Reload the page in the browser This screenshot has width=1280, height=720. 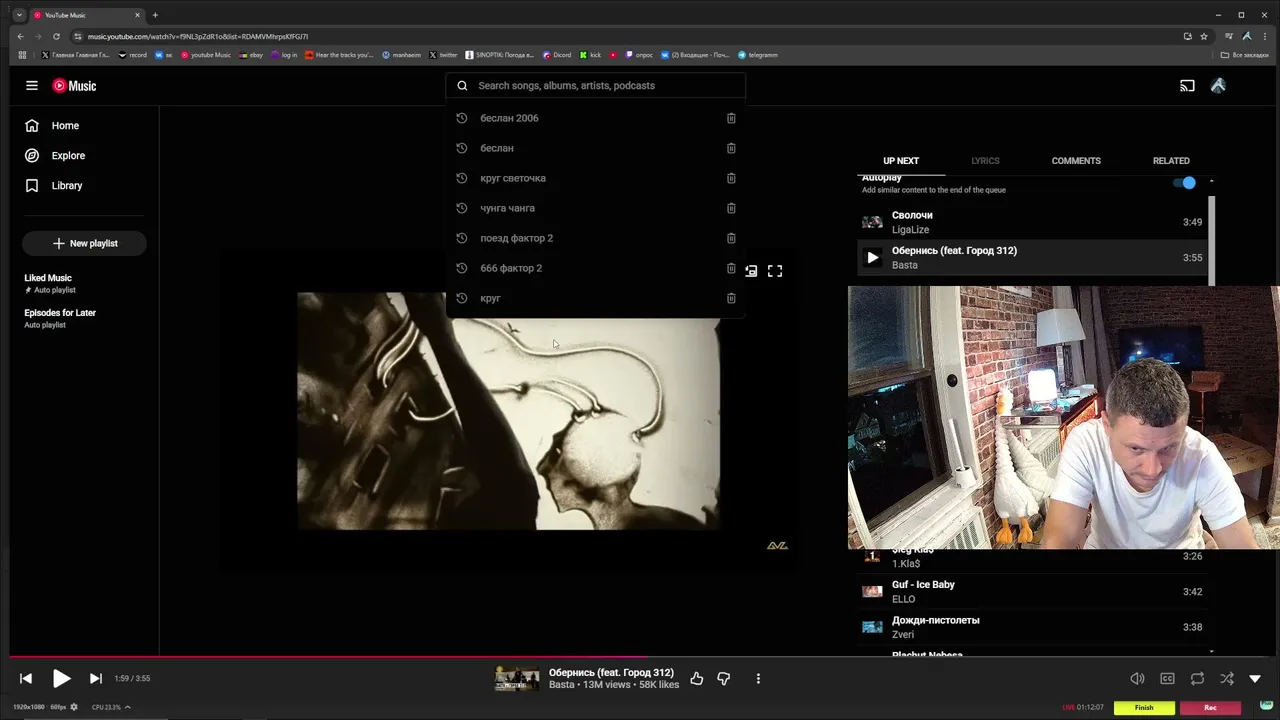click(x=56, y=37)
